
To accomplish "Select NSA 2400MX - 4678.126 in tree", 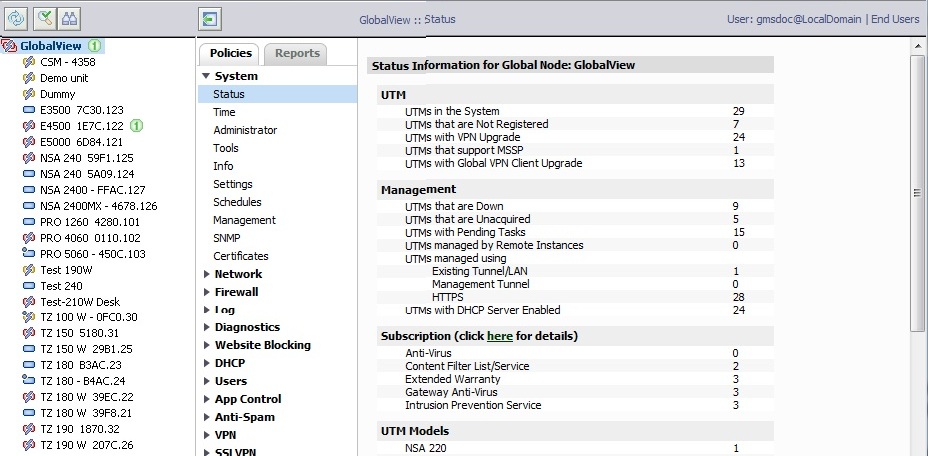I will point(99,206).
